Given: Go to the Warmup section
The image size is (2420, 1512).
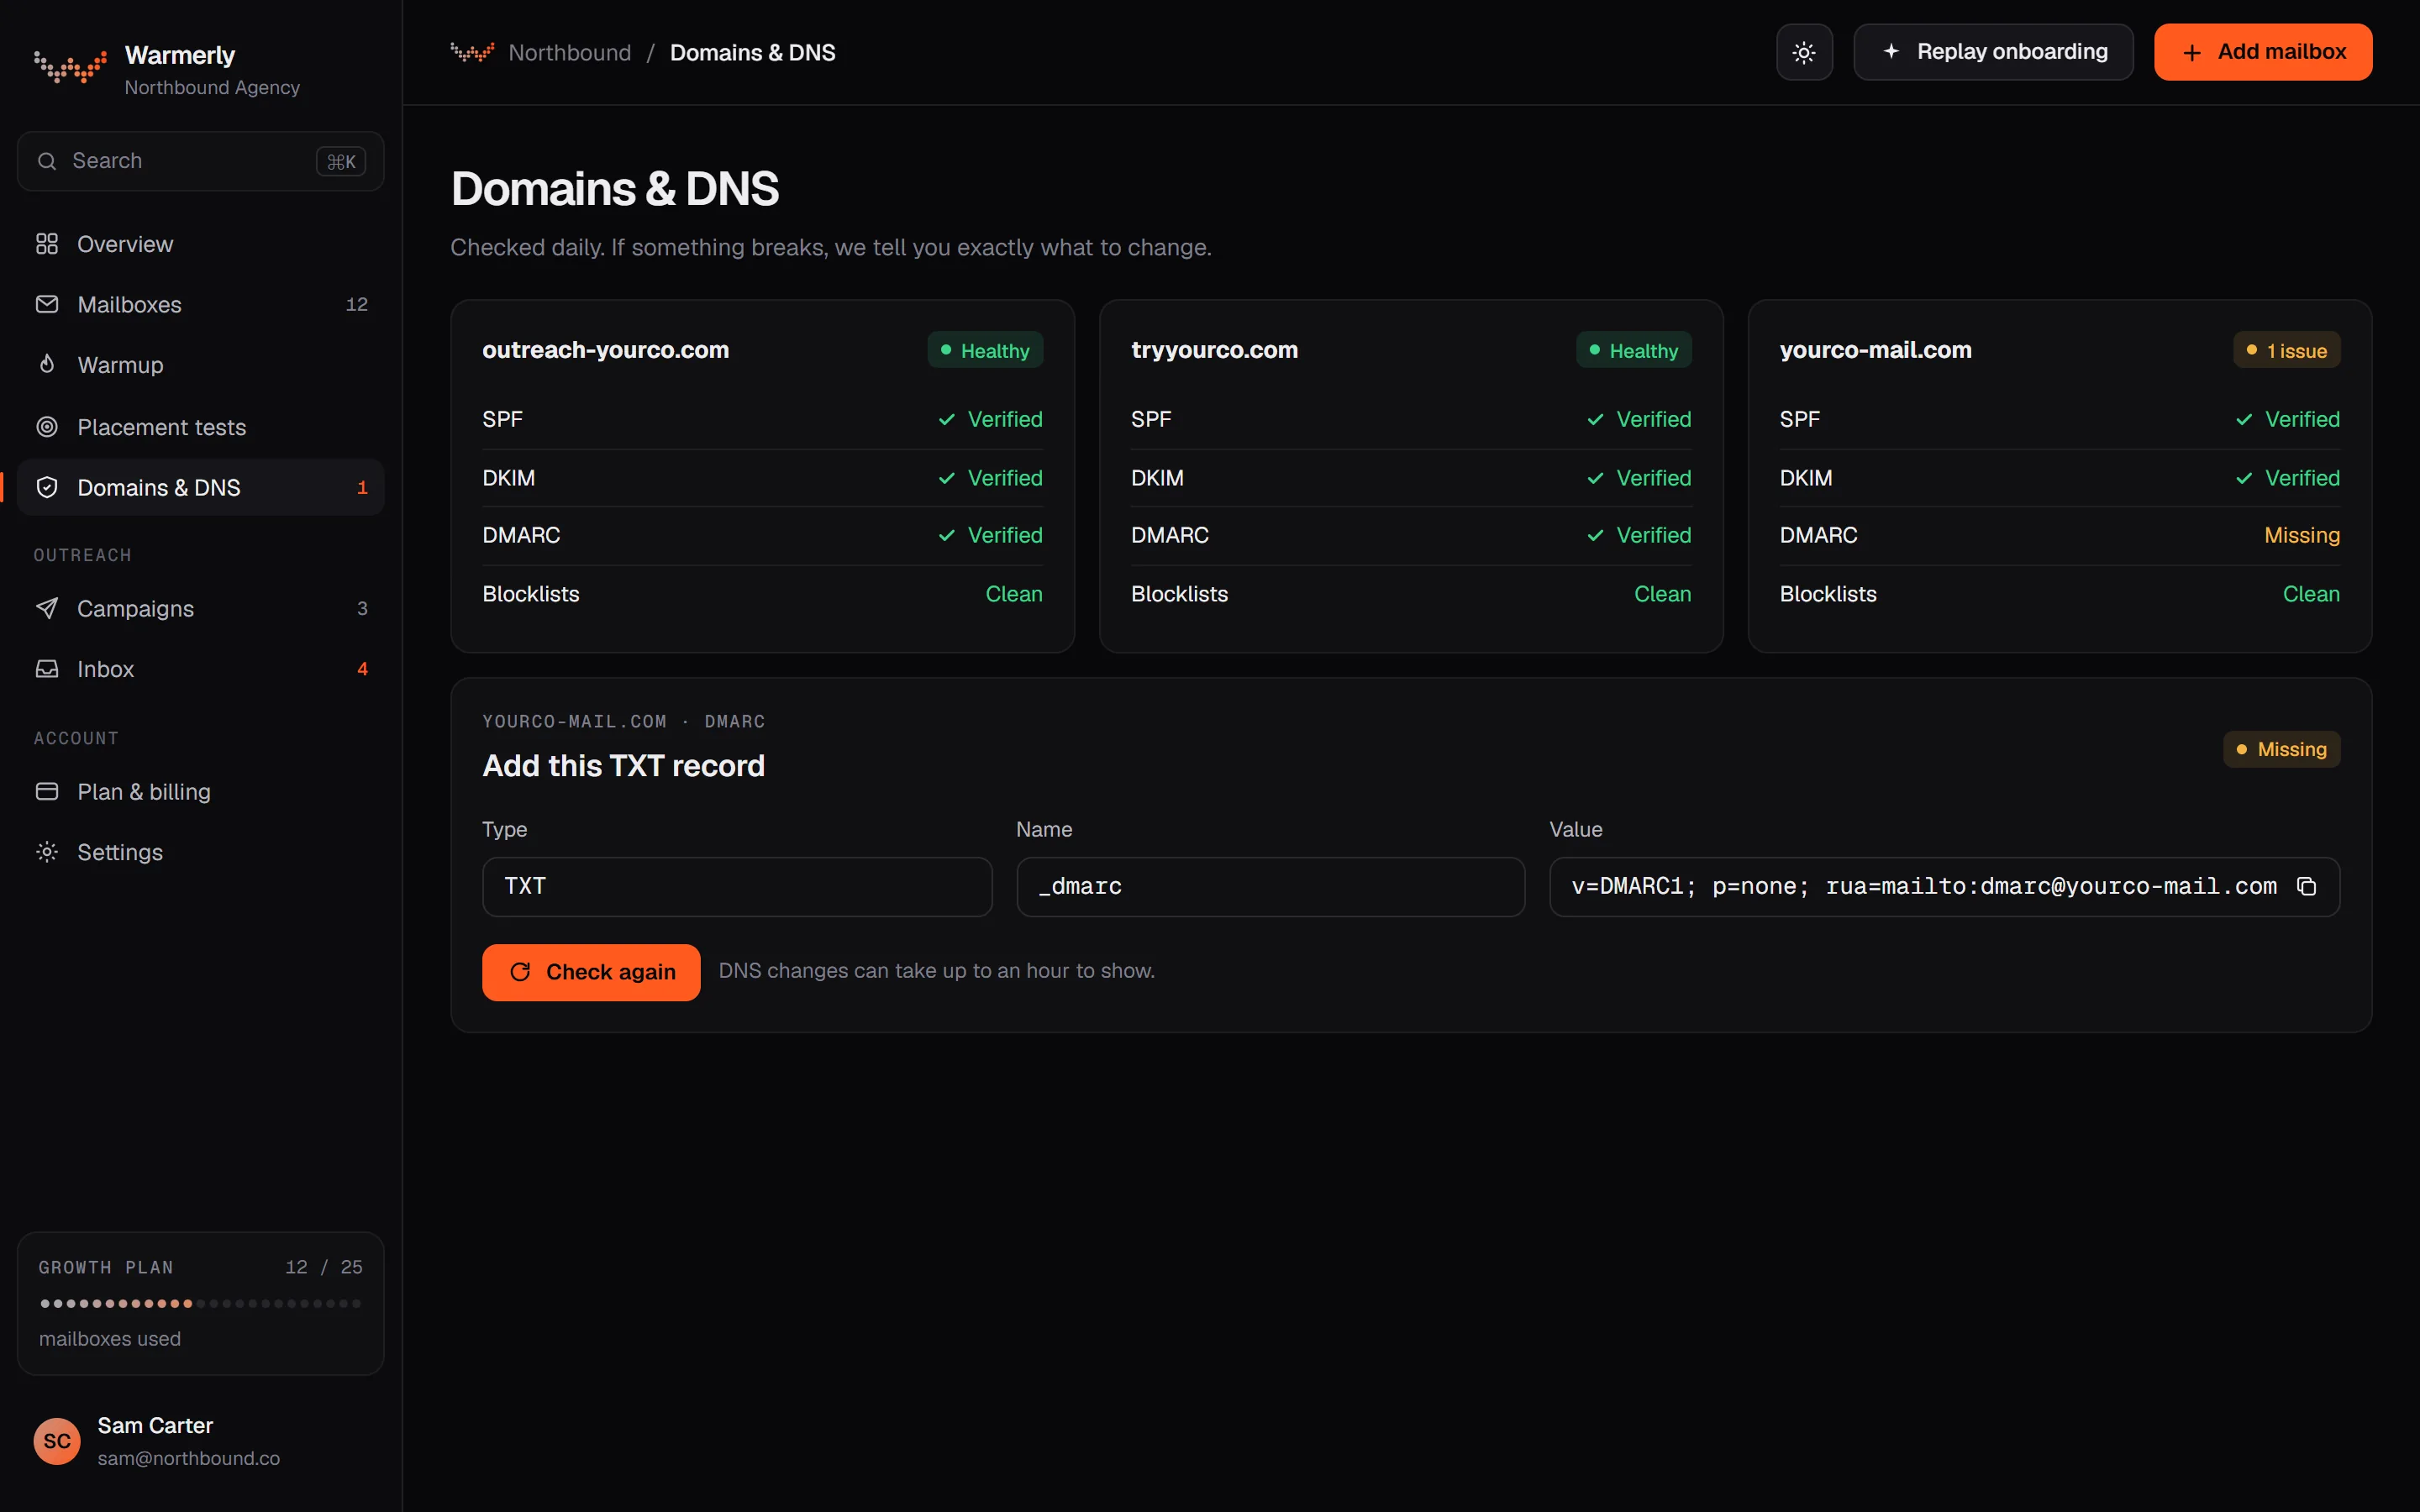Looking at the screenshot, I should pyautogui.click(x=201, y=365).
